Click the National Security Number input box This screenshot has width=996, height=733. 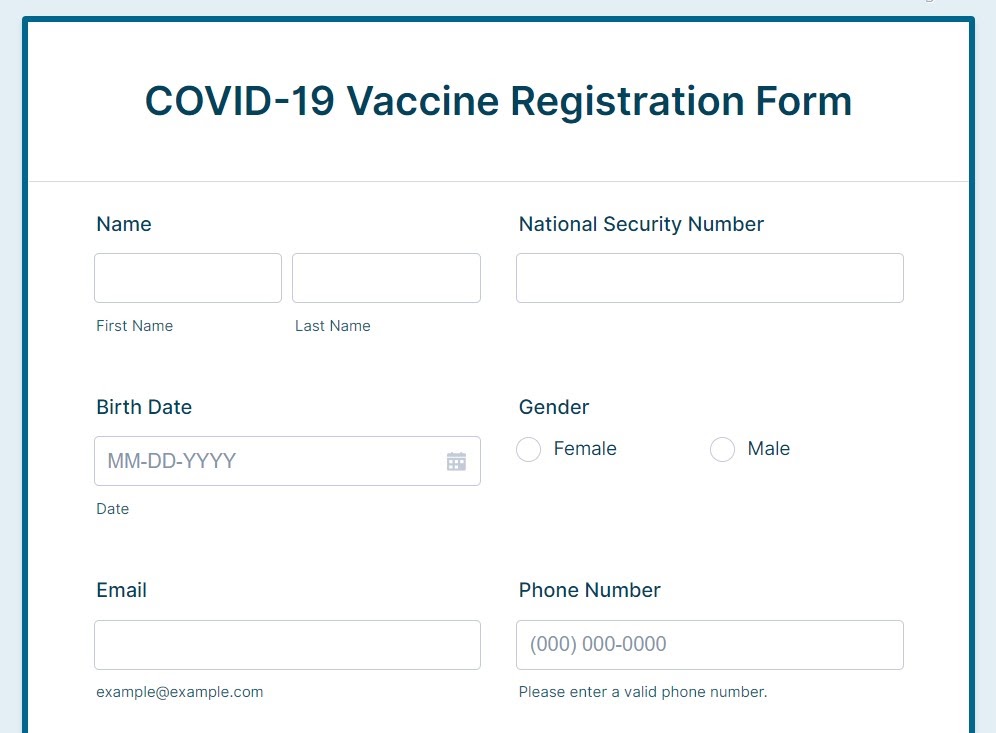coord(709,278)
